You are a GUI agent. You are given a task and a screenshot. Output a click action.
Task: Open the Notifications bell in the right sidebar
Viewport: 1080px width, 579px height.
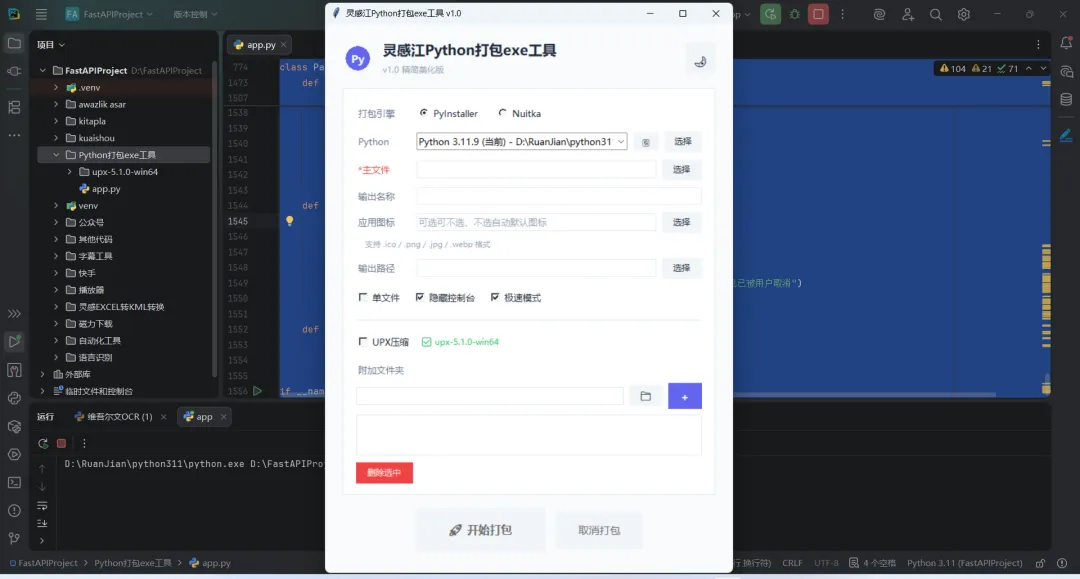[x=1066, y=43]
